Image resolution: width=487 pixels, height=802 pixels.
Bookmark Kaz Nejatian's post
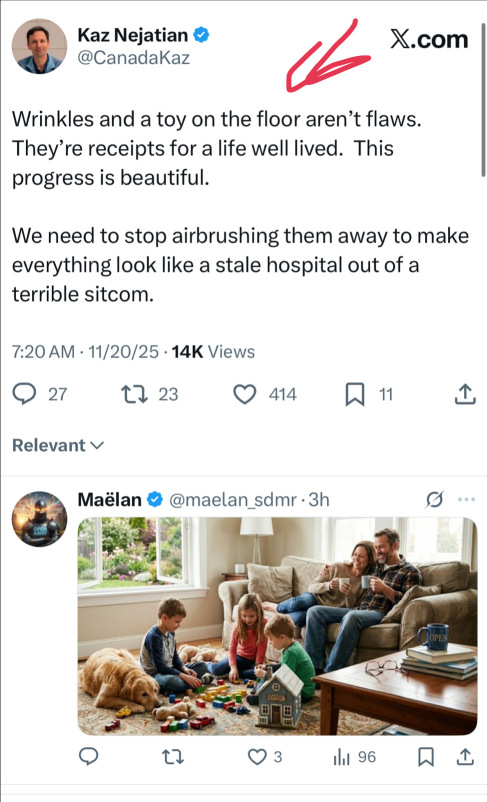coord(355,394)
